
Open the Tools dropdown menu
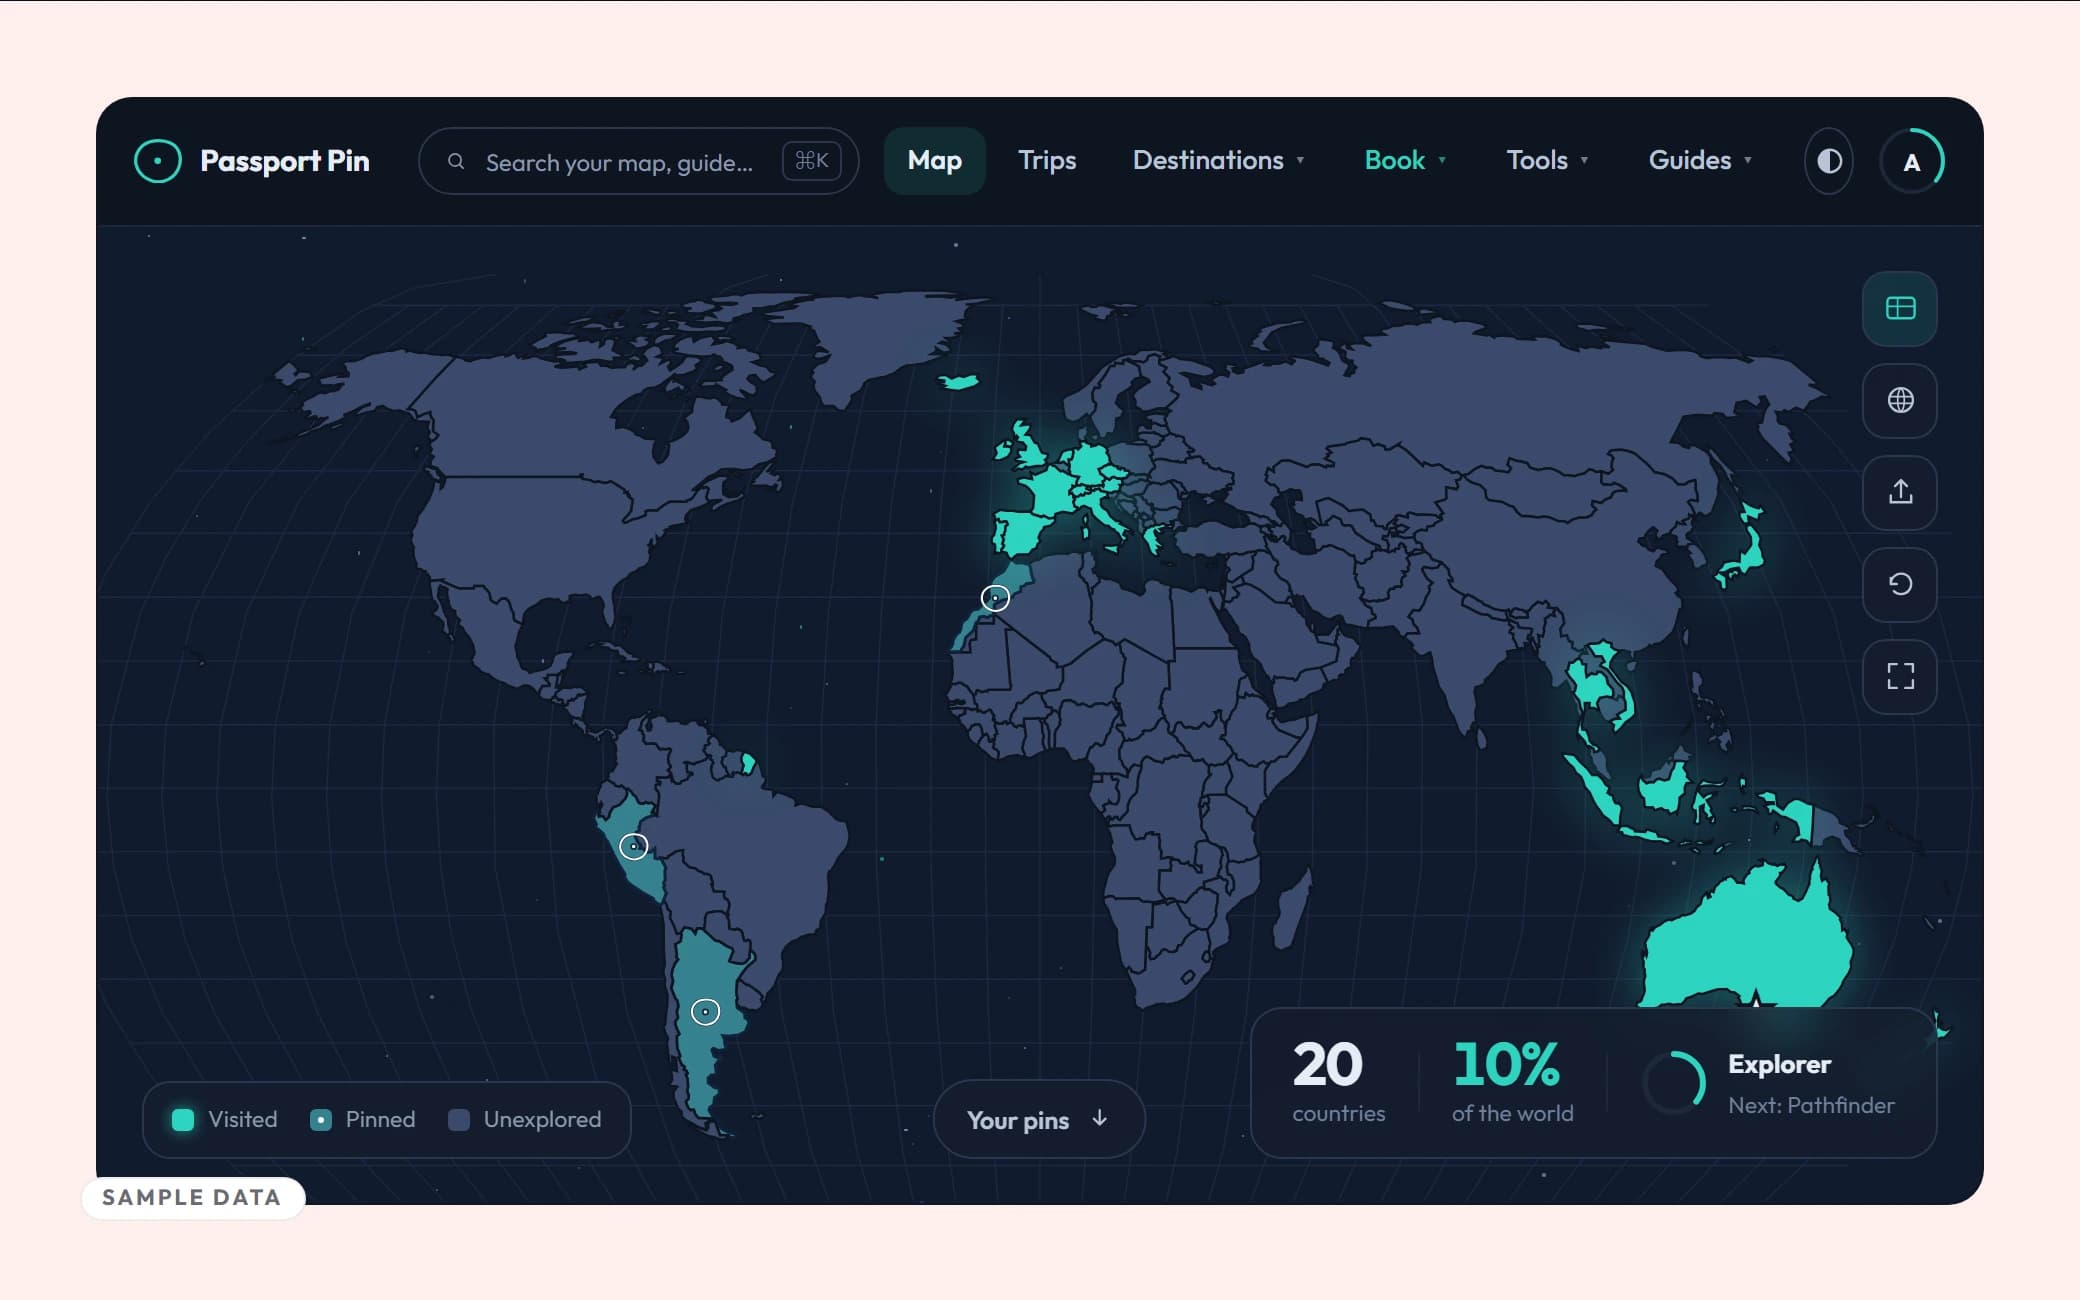pos(1547,160)
